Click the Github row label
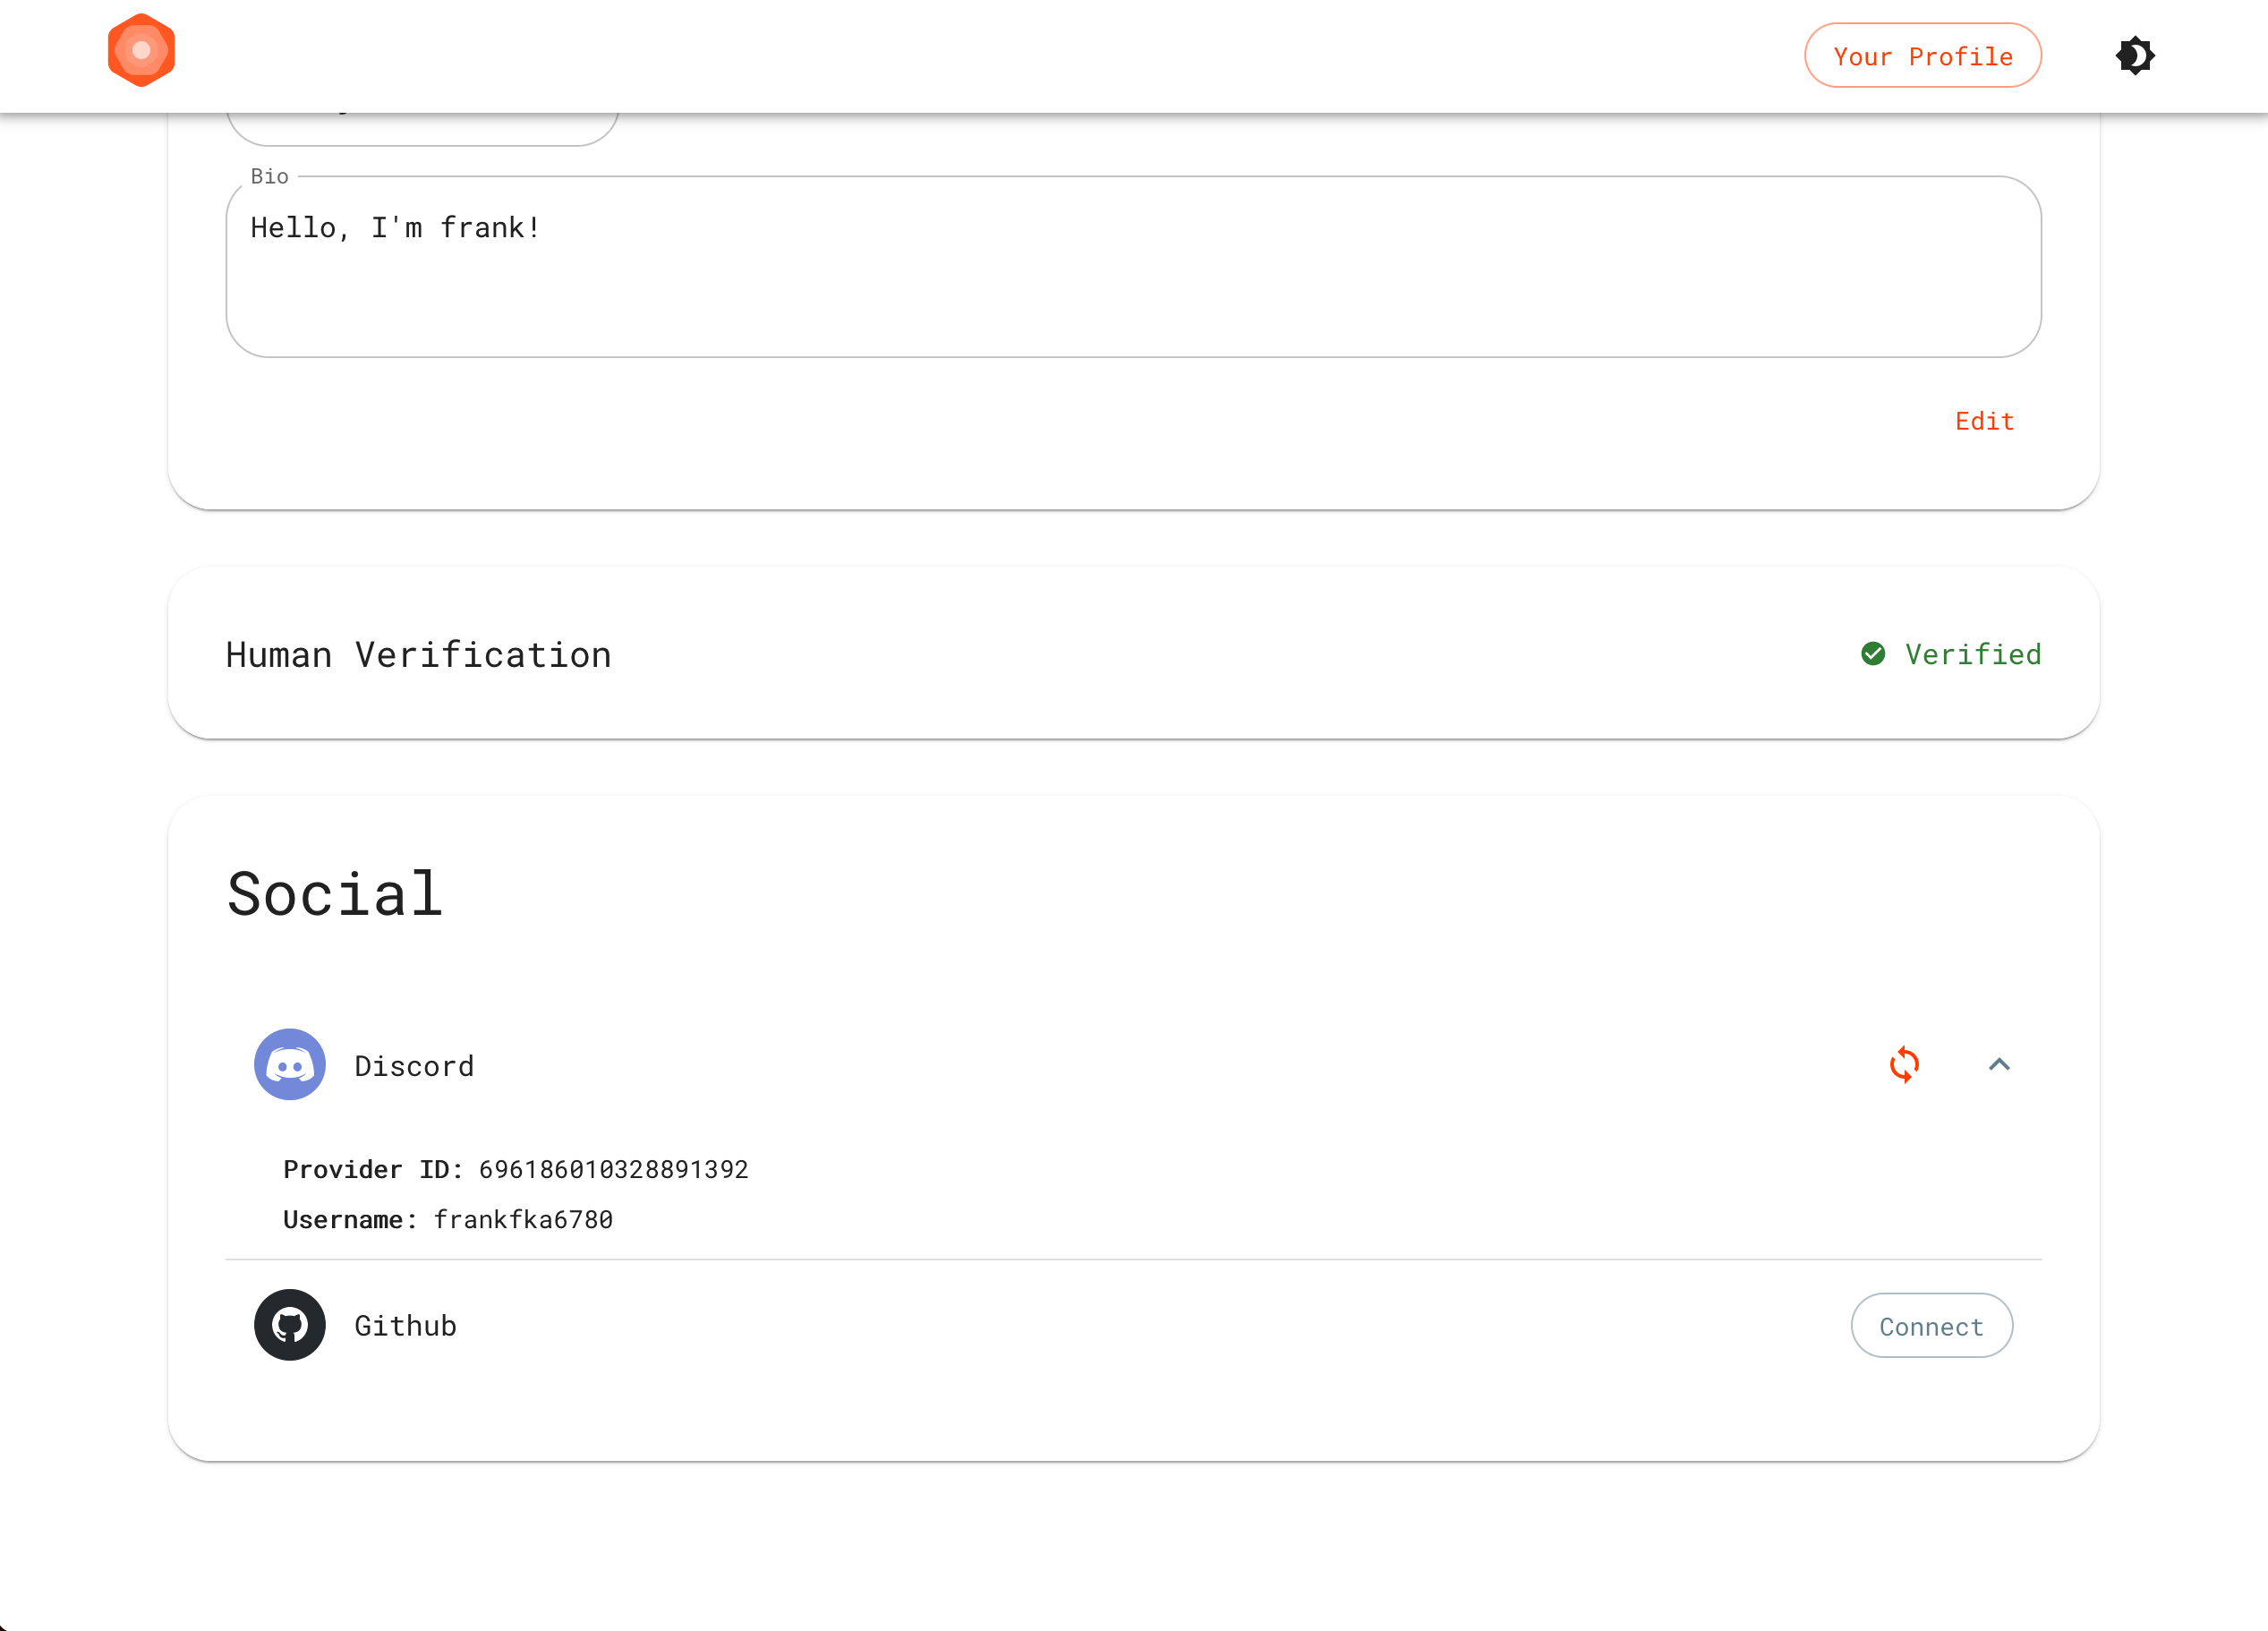This screenshot has height=1631, width=2268. click(x=405, y=1326)
